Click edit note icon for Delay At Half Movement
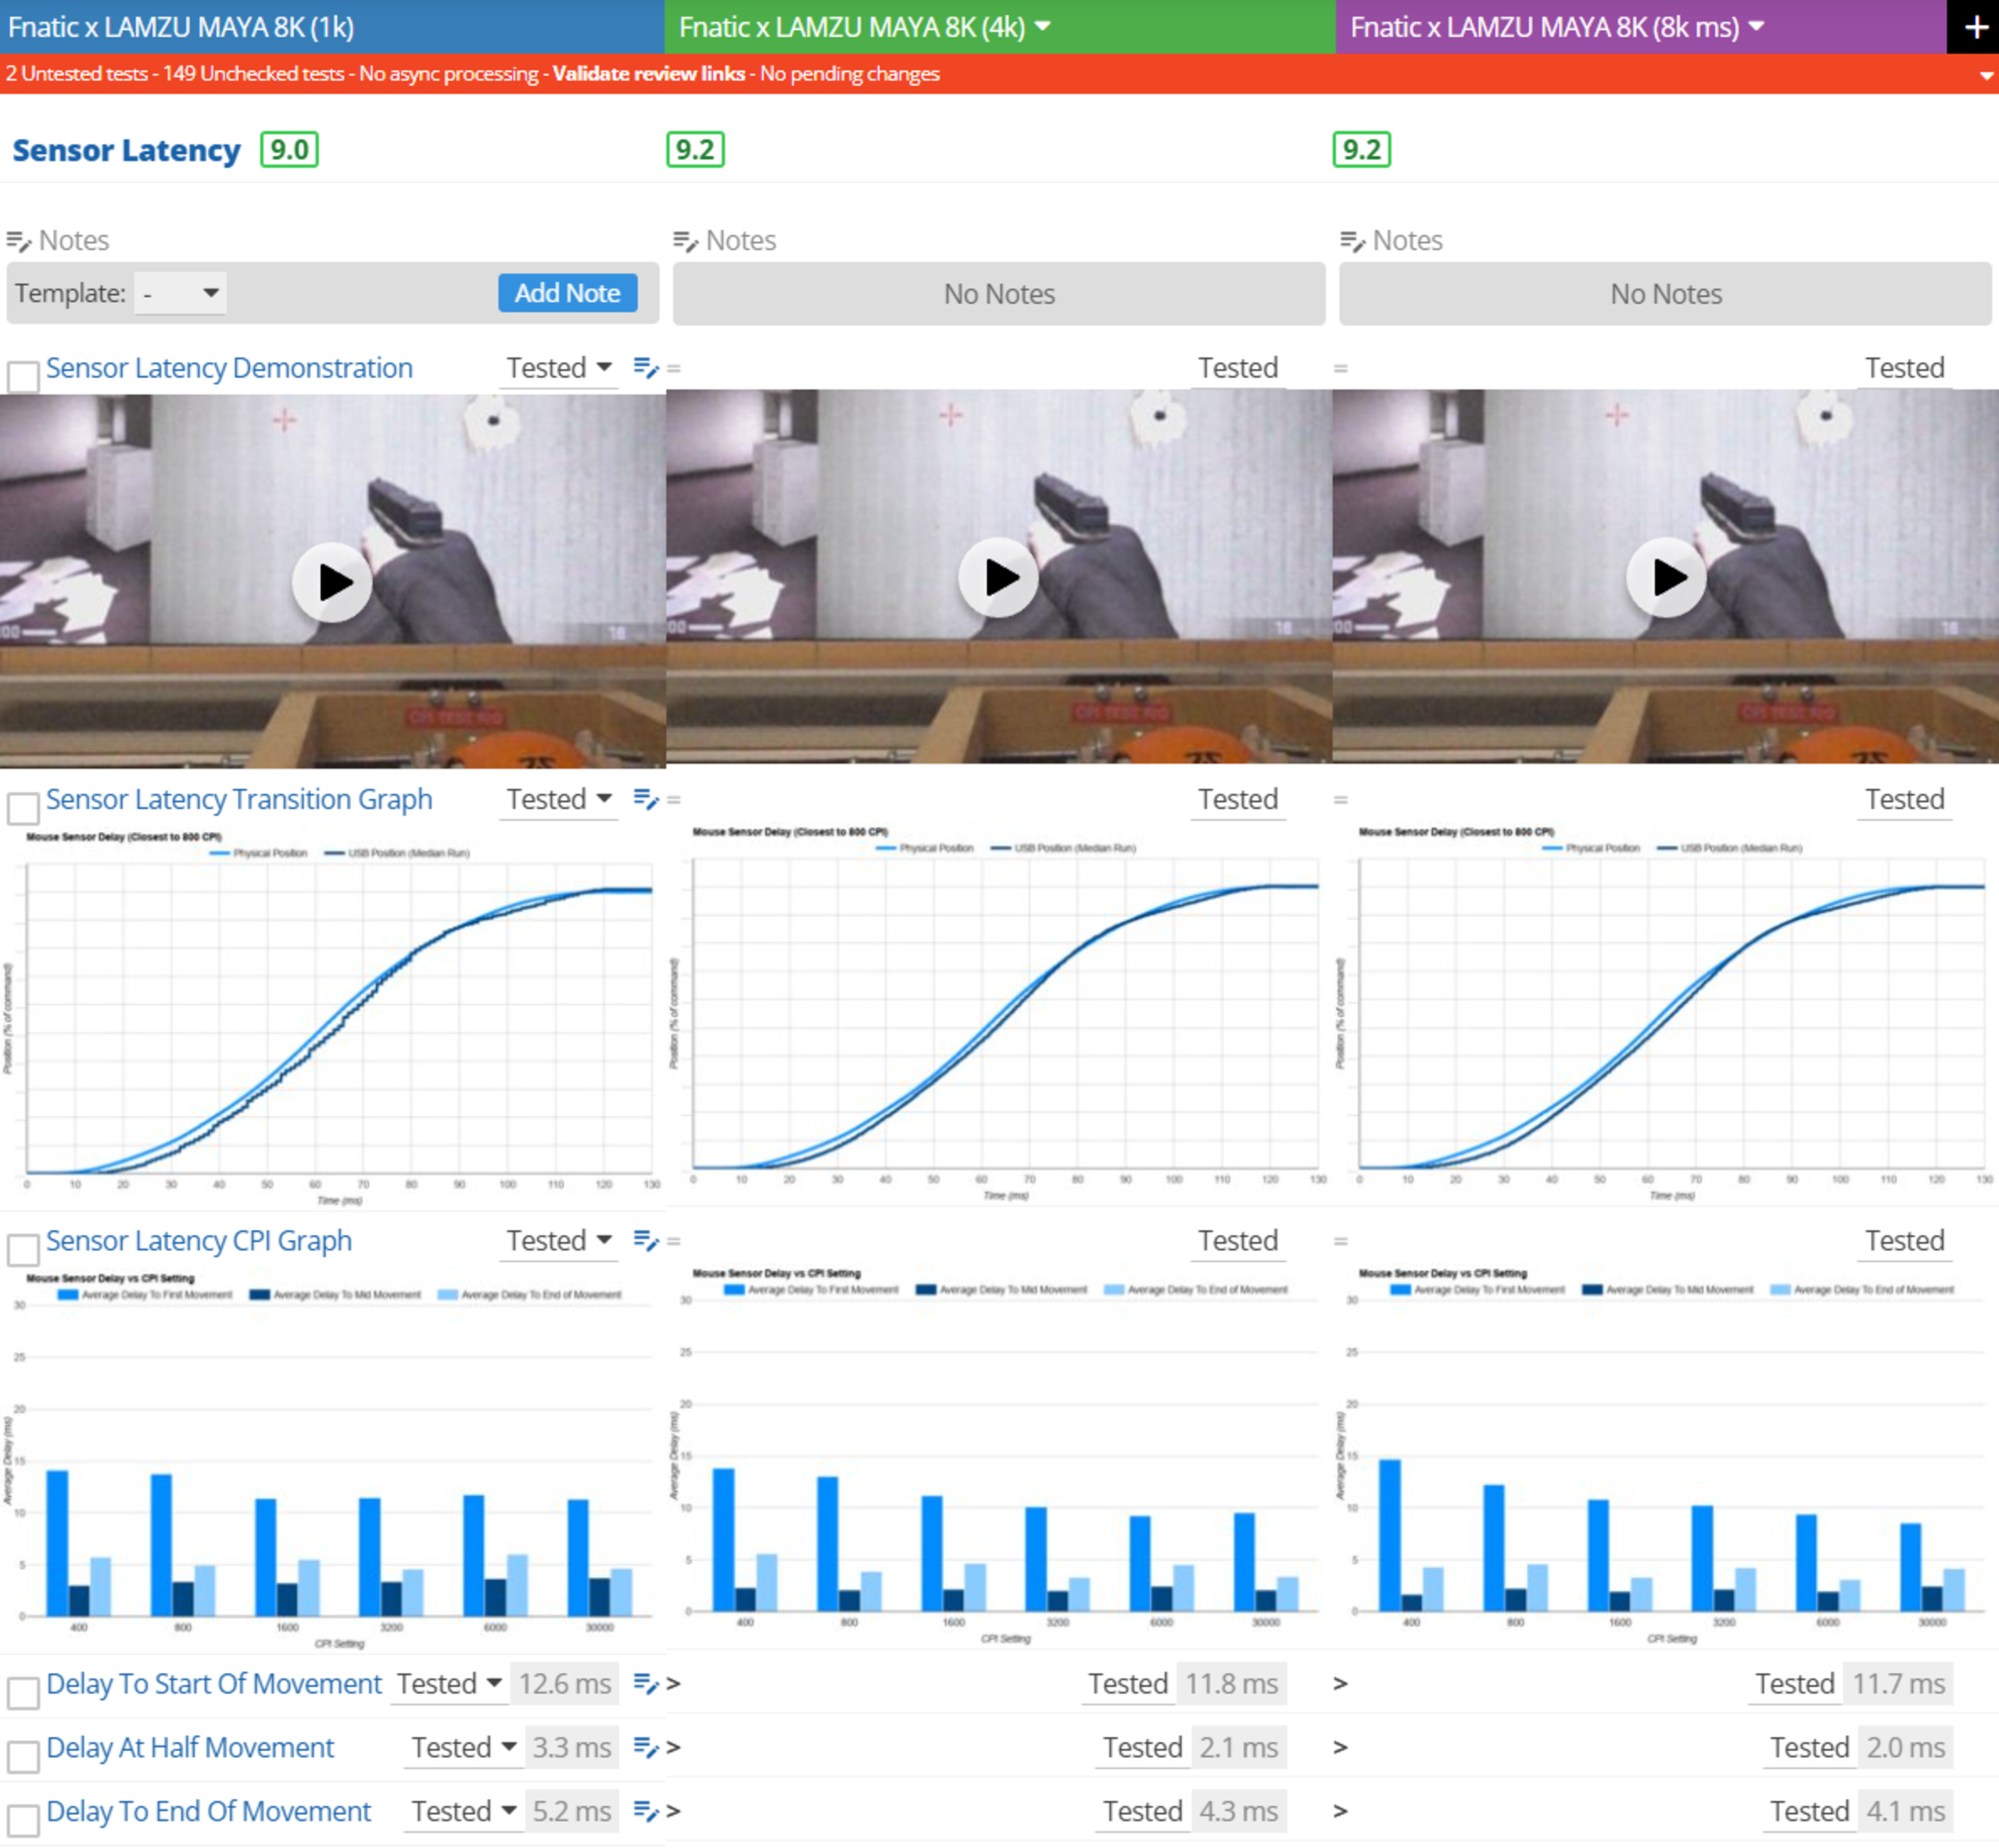The image size is (1999, 1848). tap(646, 1747)
